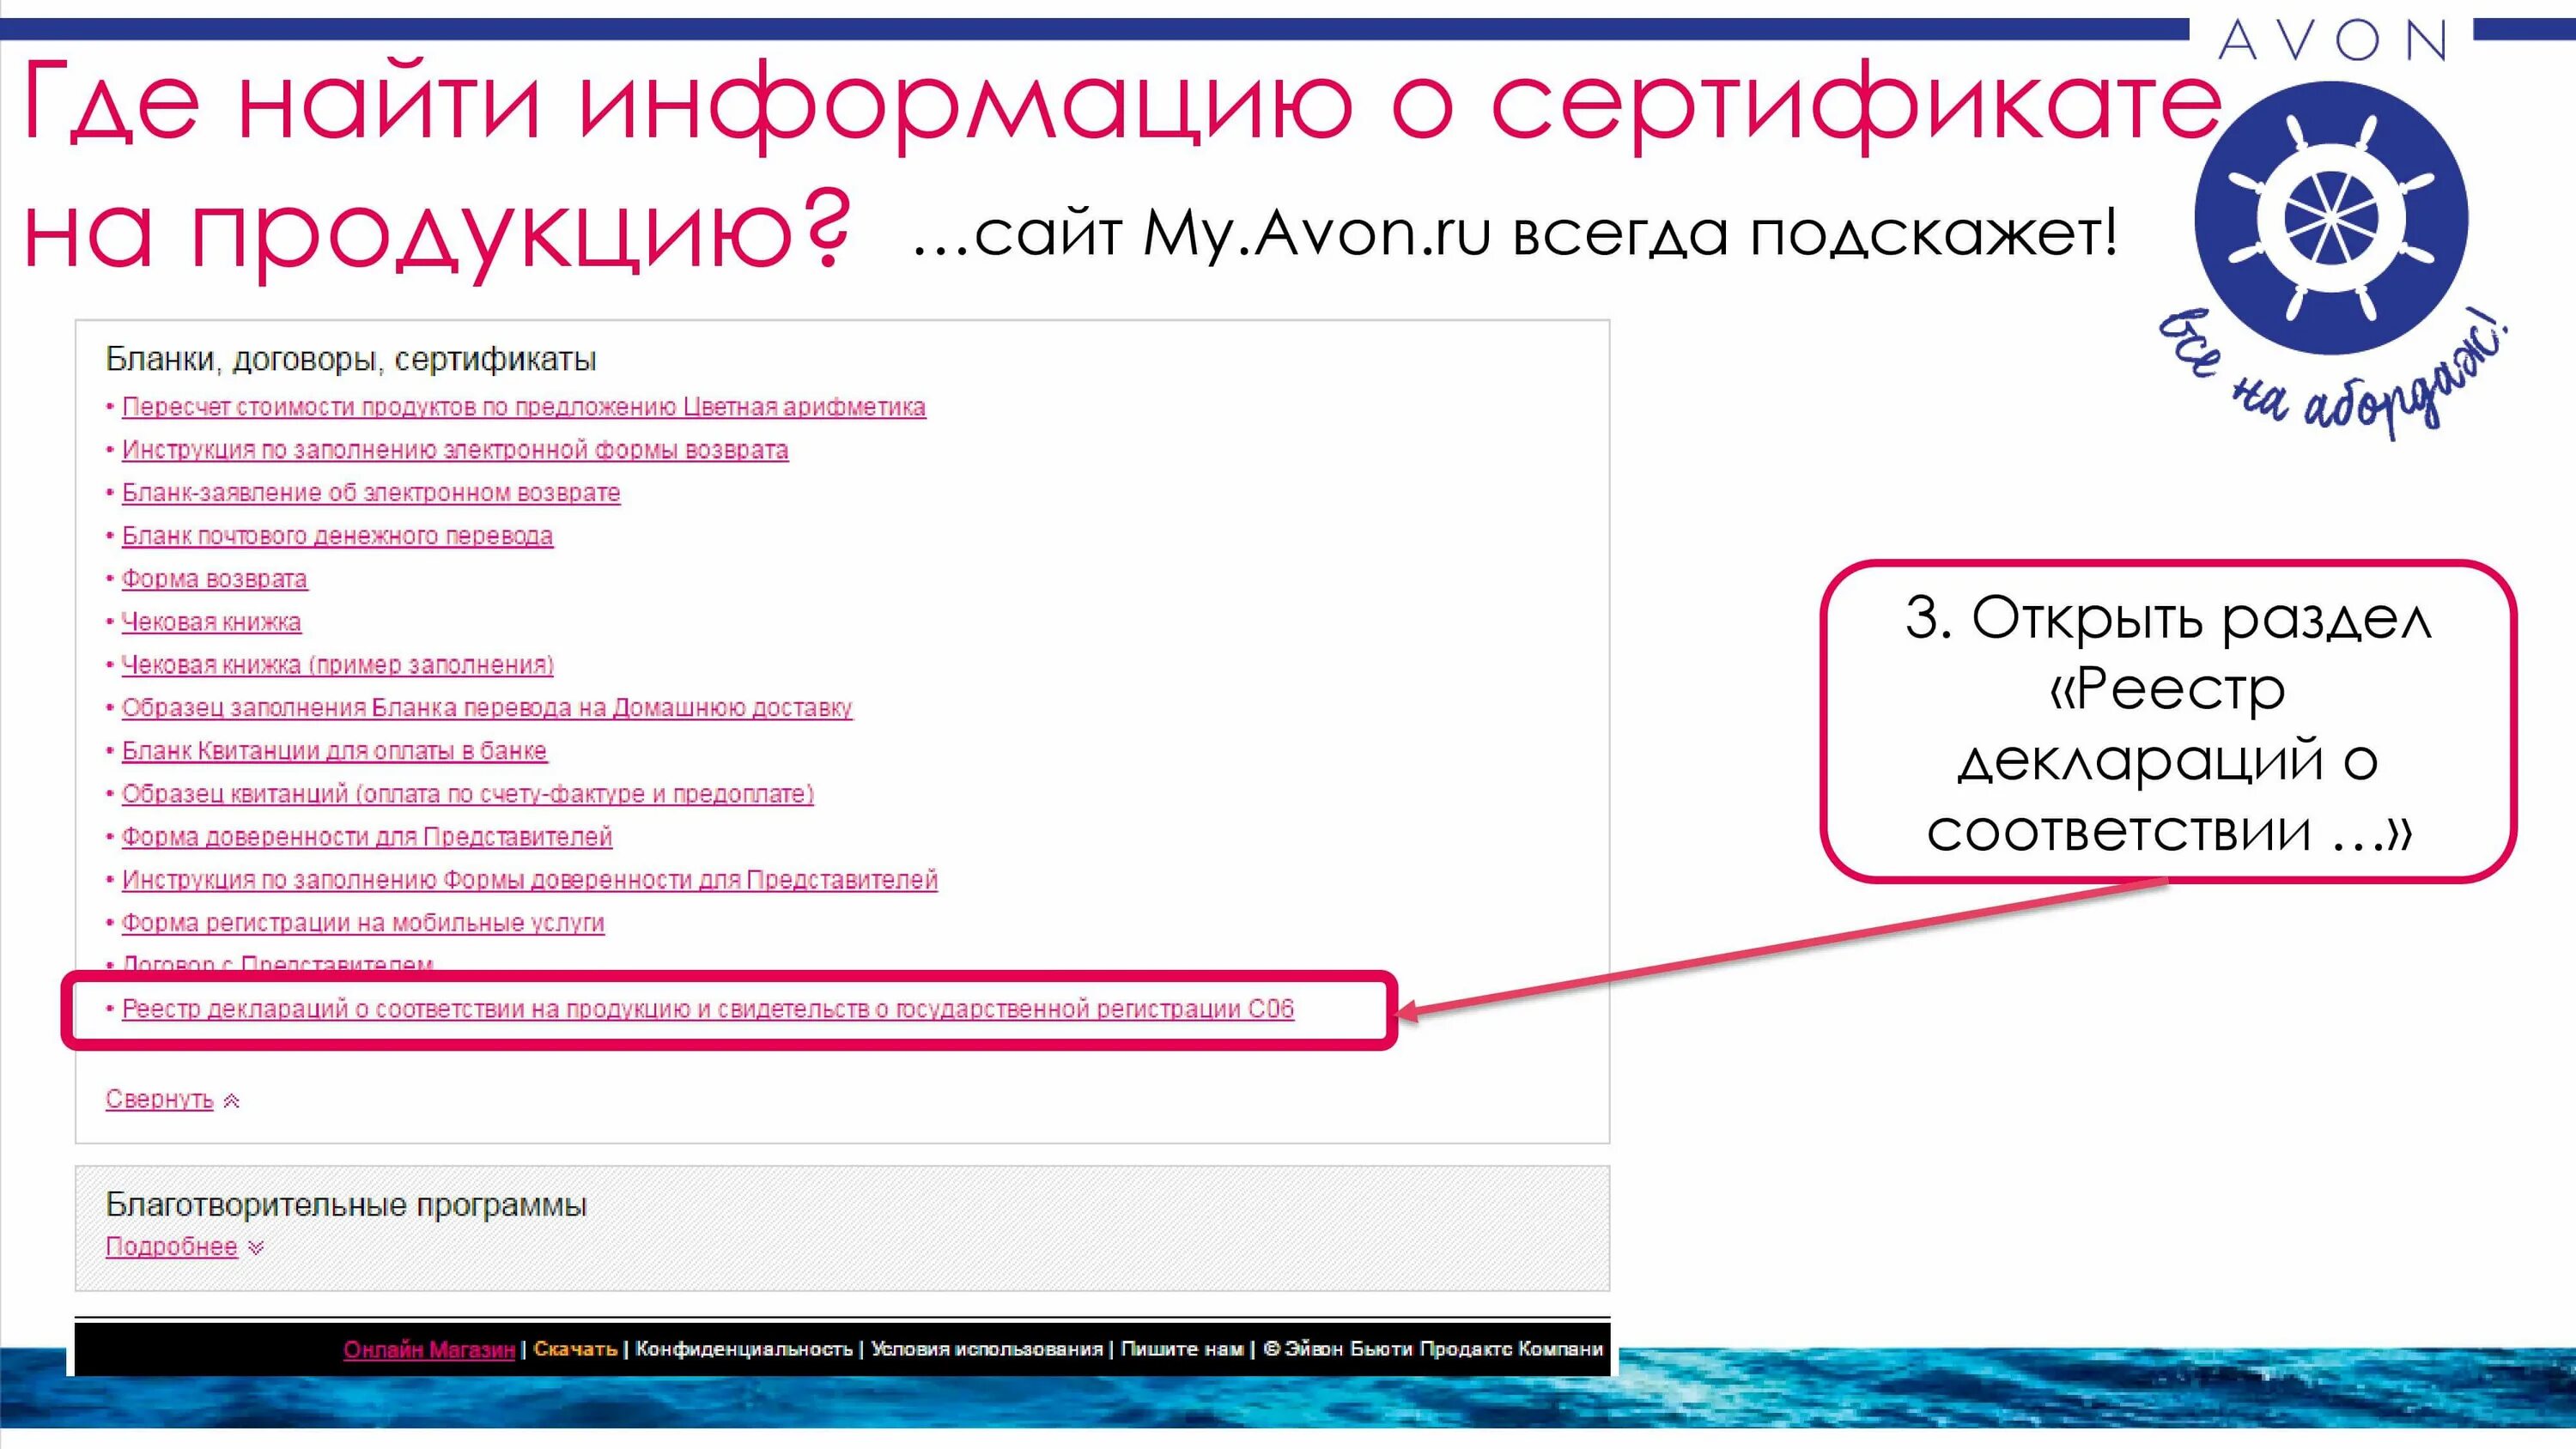Open Конфиденциальность footer link

coord(744,1349)
